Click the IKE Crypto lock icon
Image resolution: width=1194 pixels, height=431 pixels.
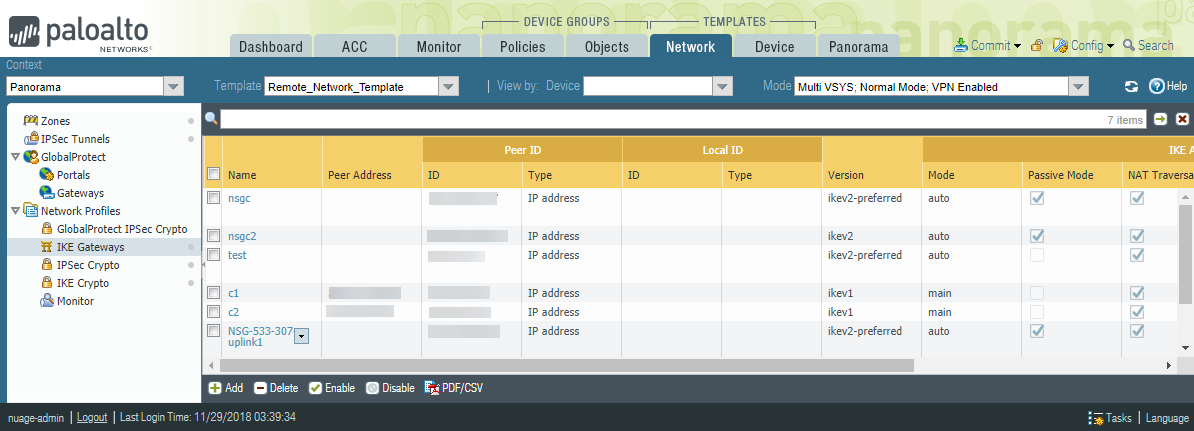pyautogui.click(x=46, y=283)
